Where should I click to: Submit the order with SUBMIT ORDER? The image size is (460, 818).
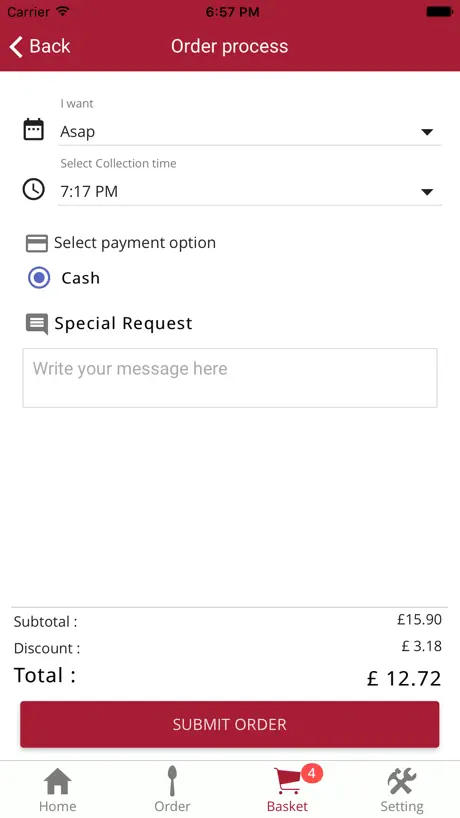click(229, 725)
